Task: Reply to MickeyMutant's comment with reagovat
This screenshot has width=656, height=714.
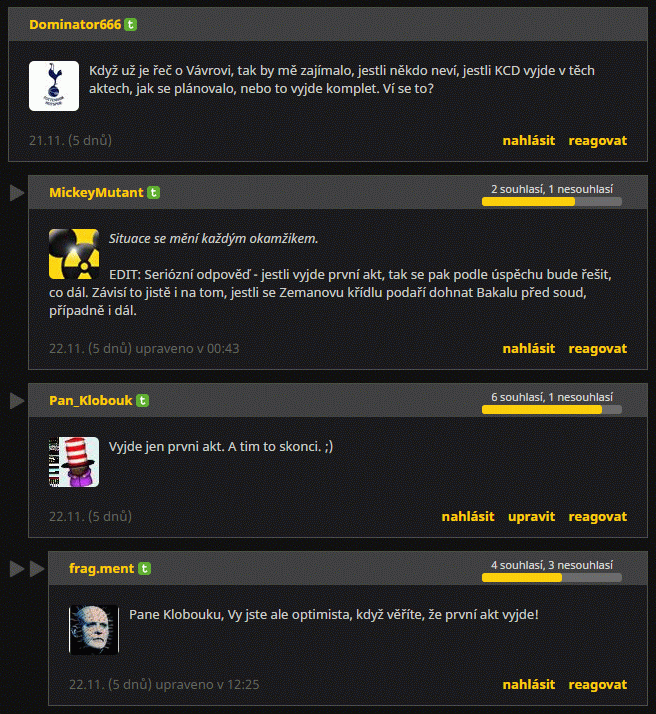Action: (x=598, y=349)
